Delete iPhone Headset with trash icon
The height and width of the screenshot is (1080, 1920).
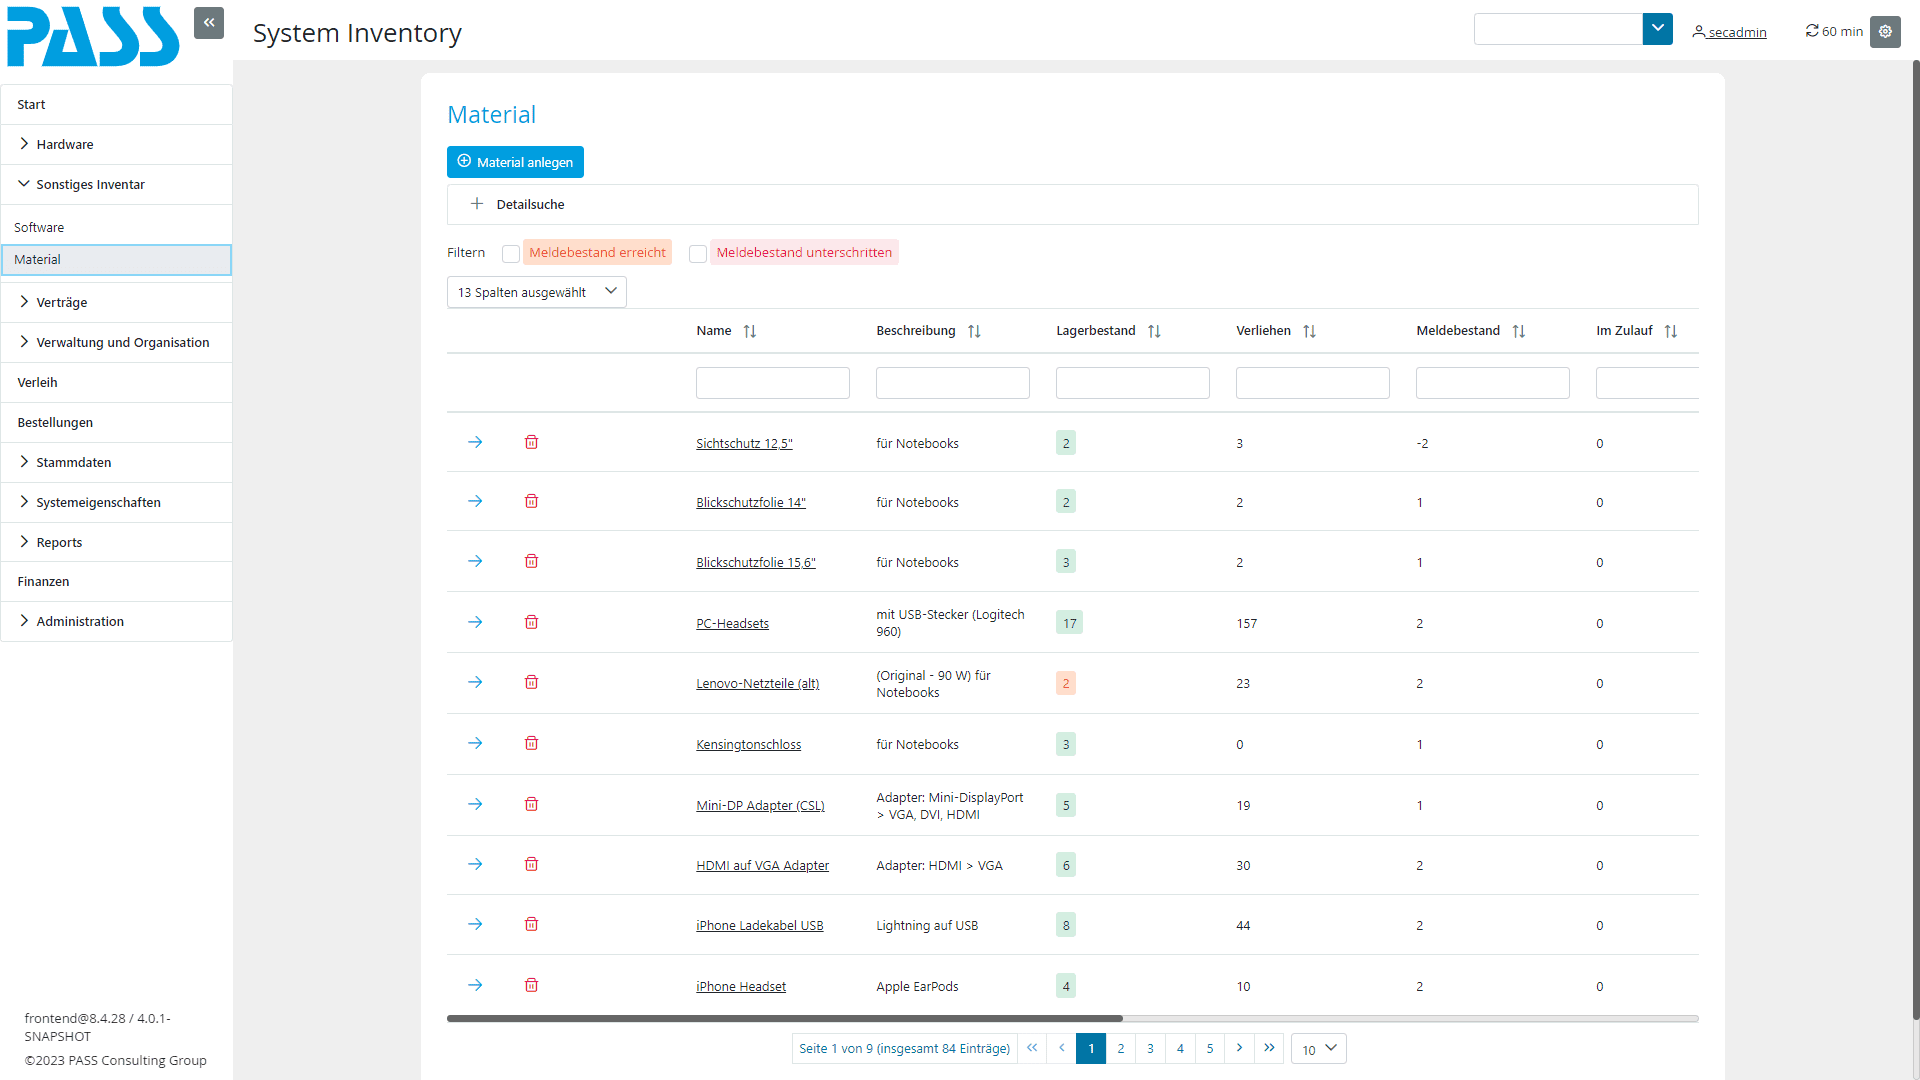[x=531, y=985]
